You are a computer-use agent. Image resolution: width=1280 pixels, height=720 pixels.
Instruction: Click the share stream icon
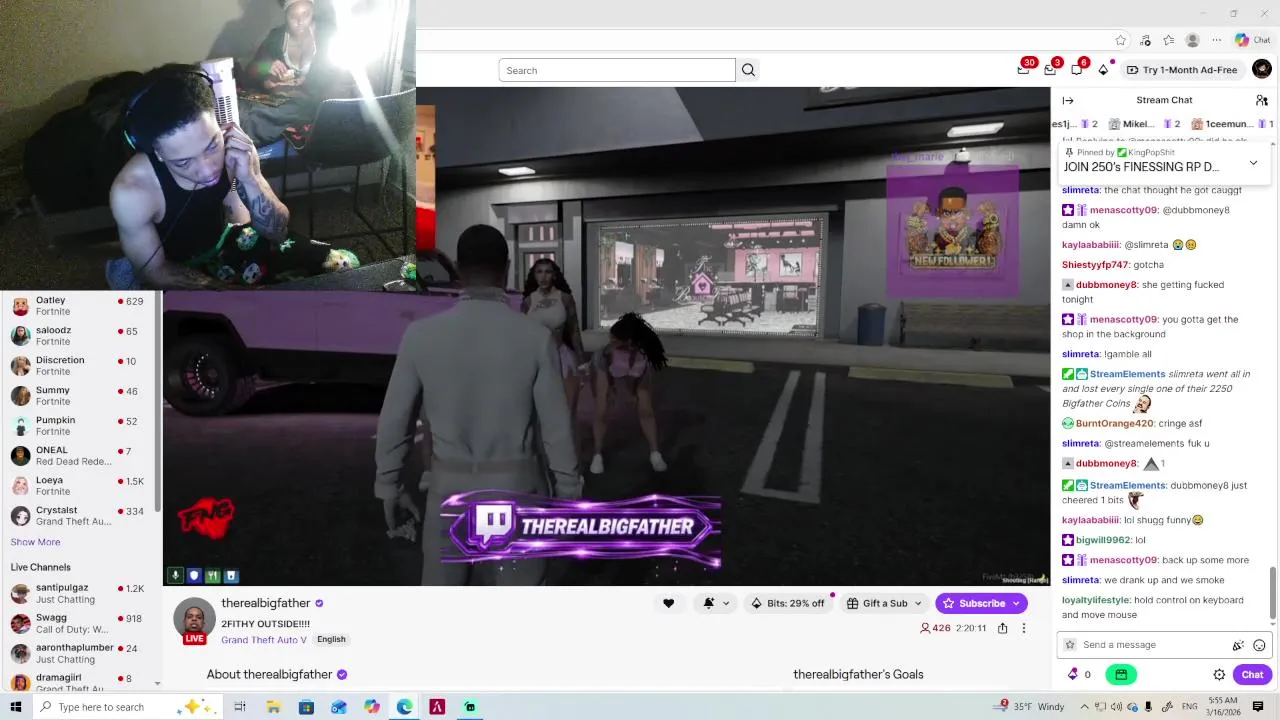[x=1002, y=628]
